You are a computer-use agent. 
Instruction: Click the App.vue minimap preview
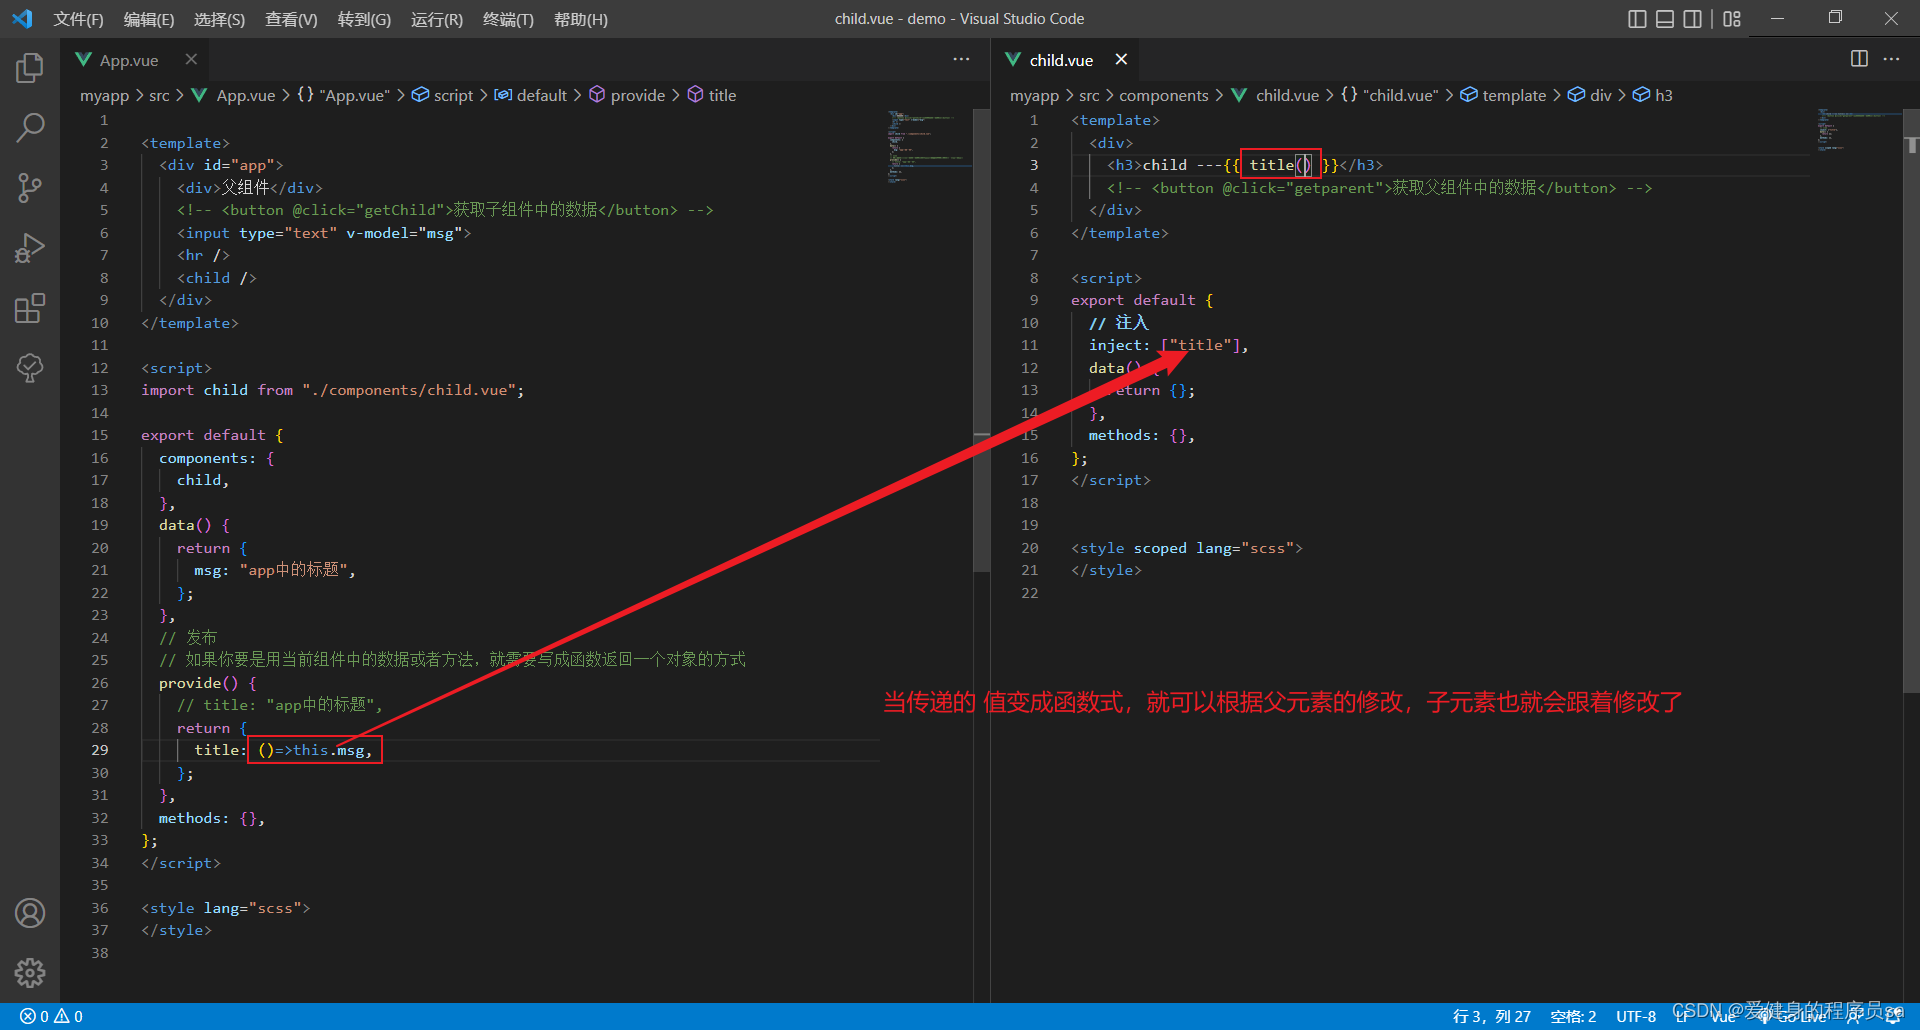(x=930, y=148)
